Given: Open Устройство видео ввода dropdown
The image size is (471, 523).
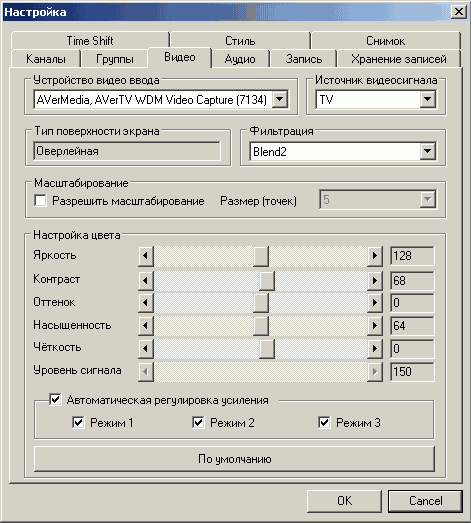Looking at the screenshot, I should point(280,99).
